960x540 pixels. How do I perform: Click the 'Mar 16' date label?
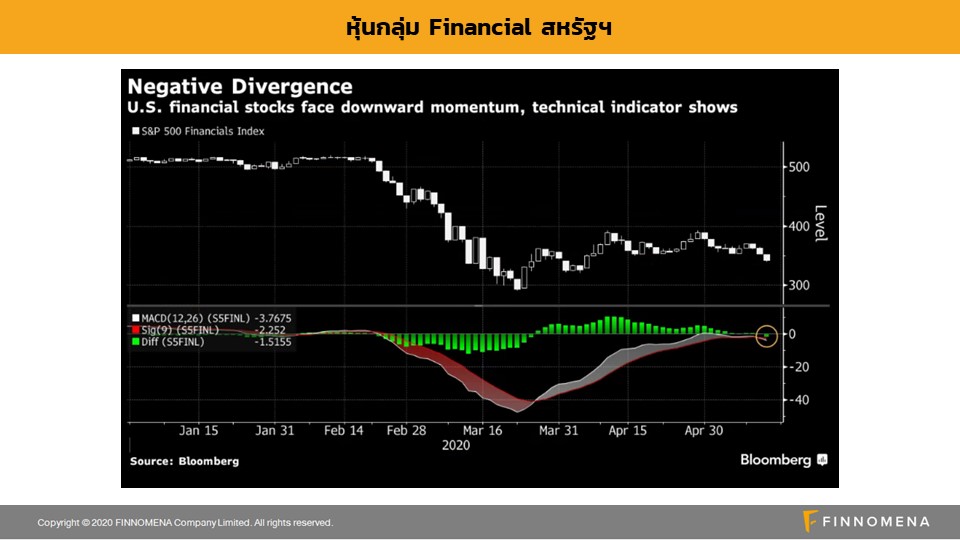(483, 431)
